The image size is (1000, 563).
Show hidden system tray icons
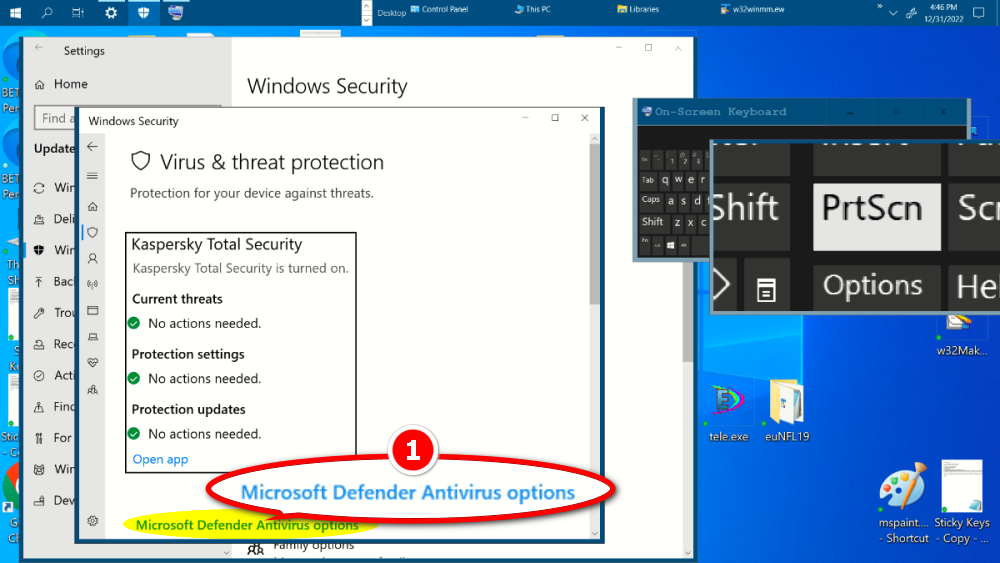click(x=893, y=13)
